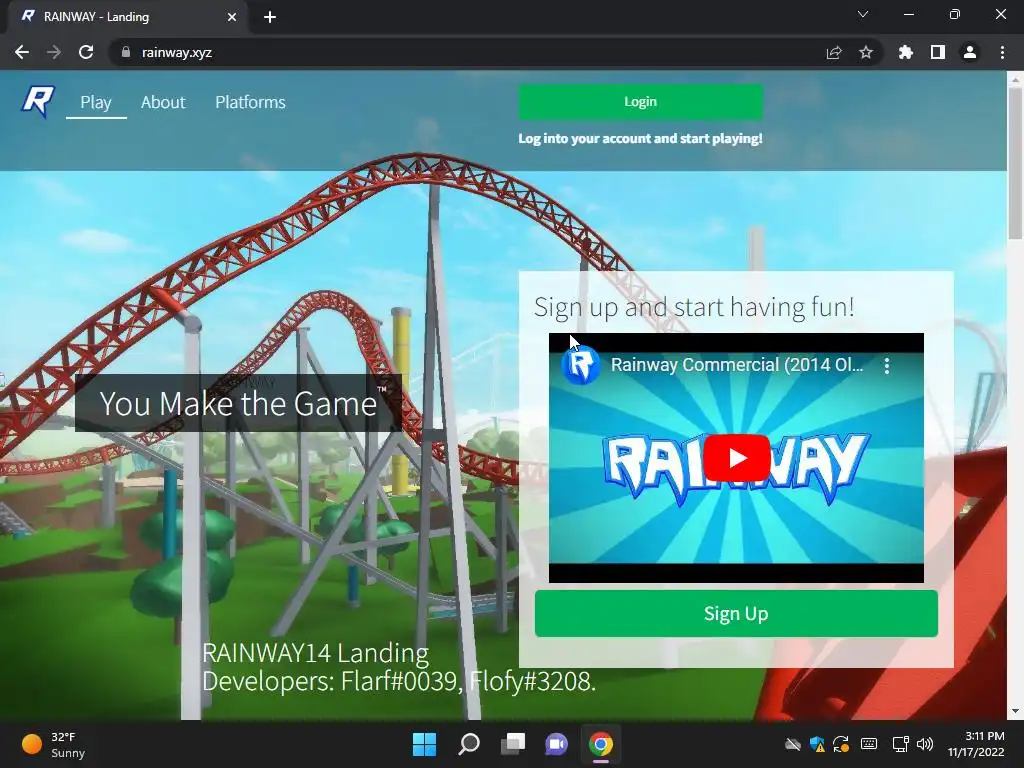Viewport: 1024px width, 768px height.
Task: Reload the rainway.xyz page
Action: coord(86,52)
